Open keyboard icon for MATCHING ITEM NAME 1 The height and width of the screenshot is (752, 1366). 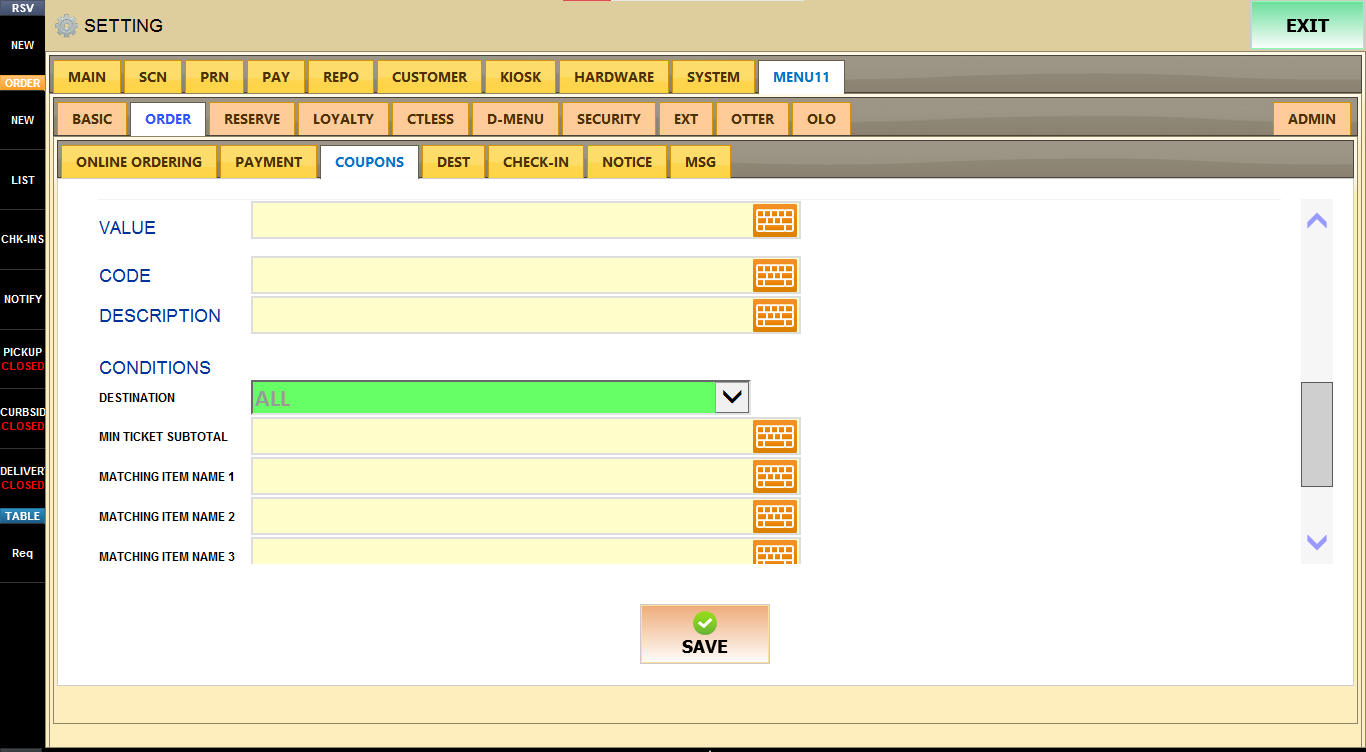775,476
